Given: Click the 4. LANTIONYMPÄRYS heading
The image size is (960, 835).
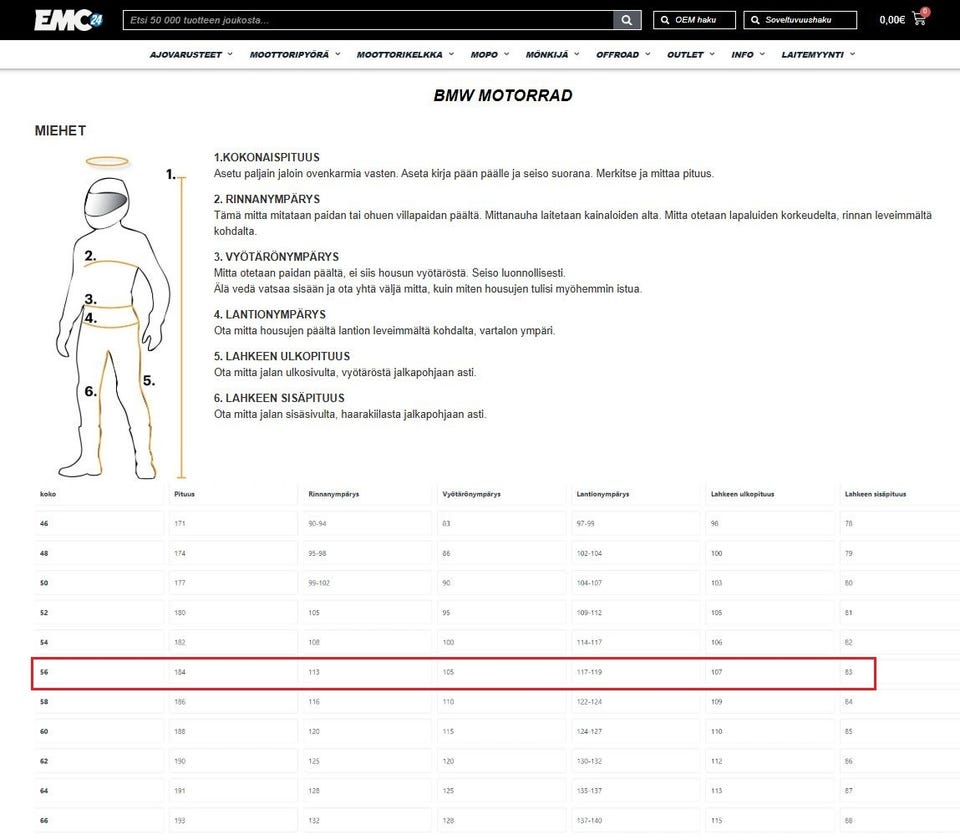Looking at the screenshot, I should (x=269, y=314).
